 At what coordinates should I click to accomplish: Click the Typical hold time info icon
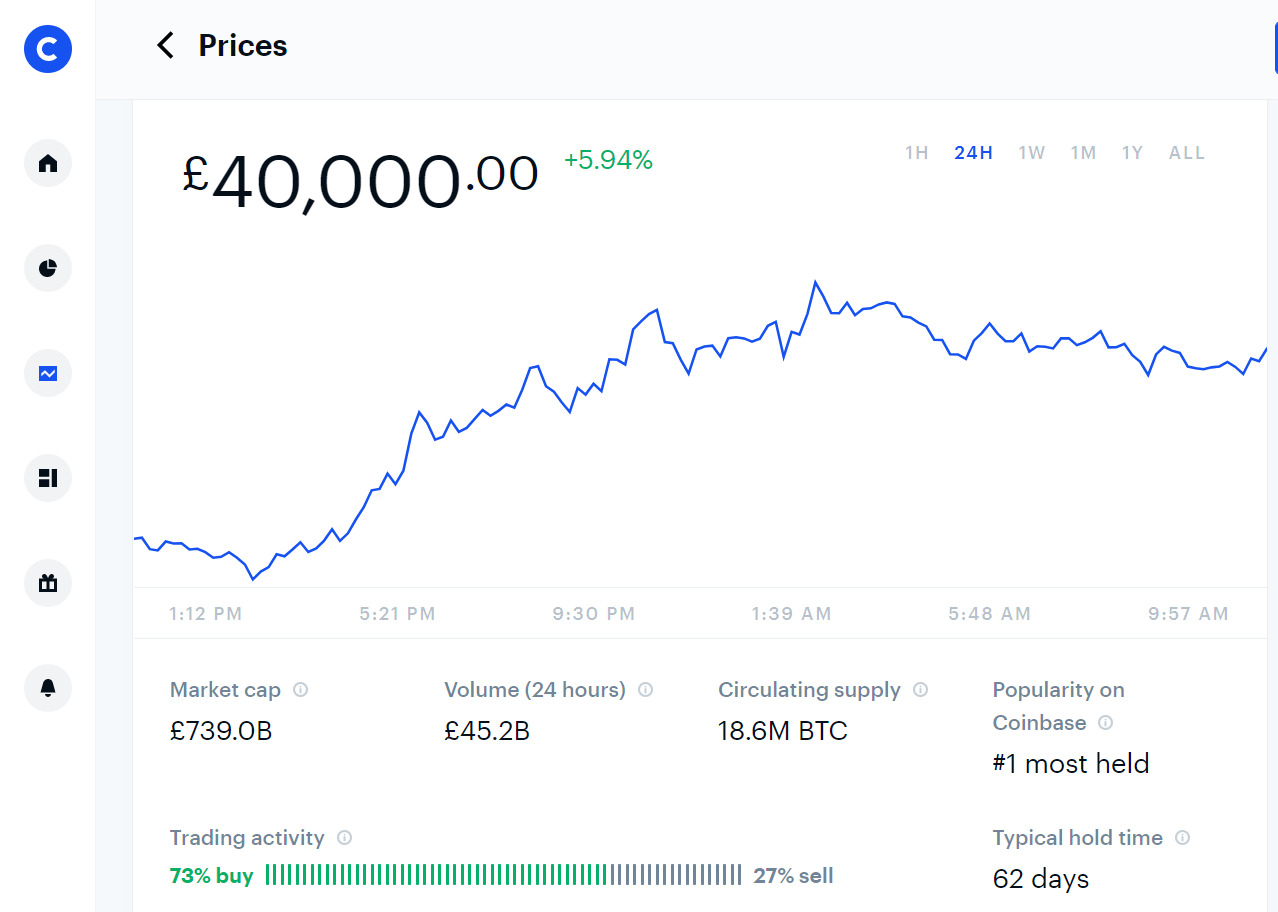1183,838
